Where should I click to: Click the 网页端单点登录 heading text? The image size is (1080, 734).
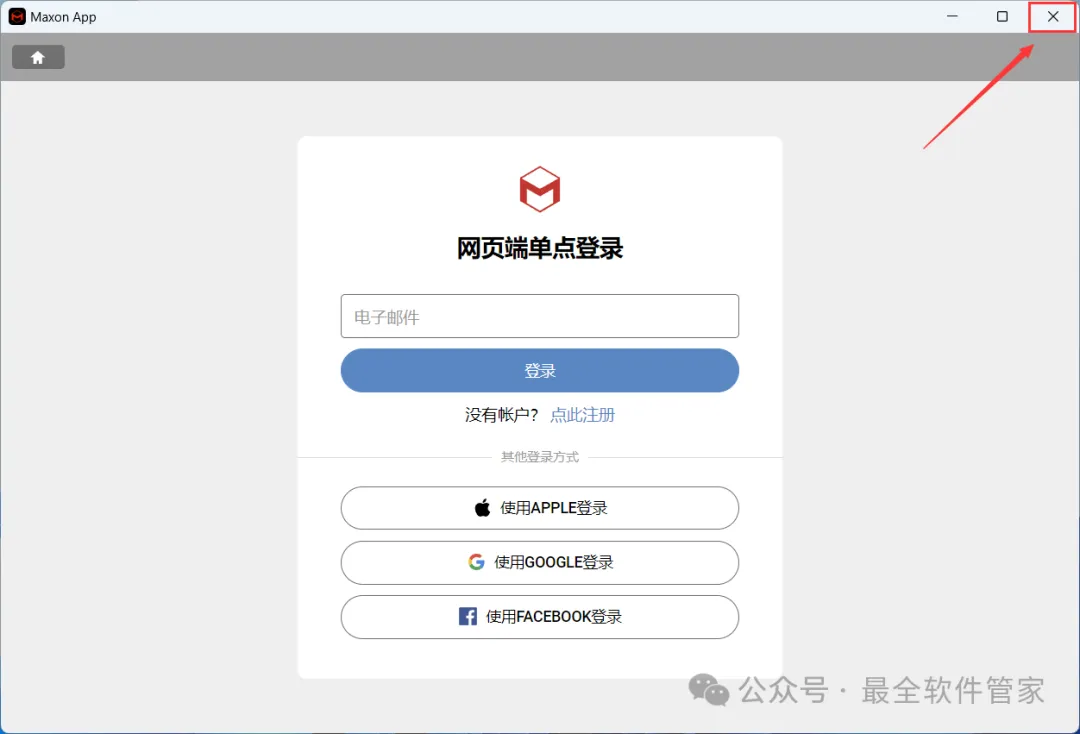pos(539,248)
